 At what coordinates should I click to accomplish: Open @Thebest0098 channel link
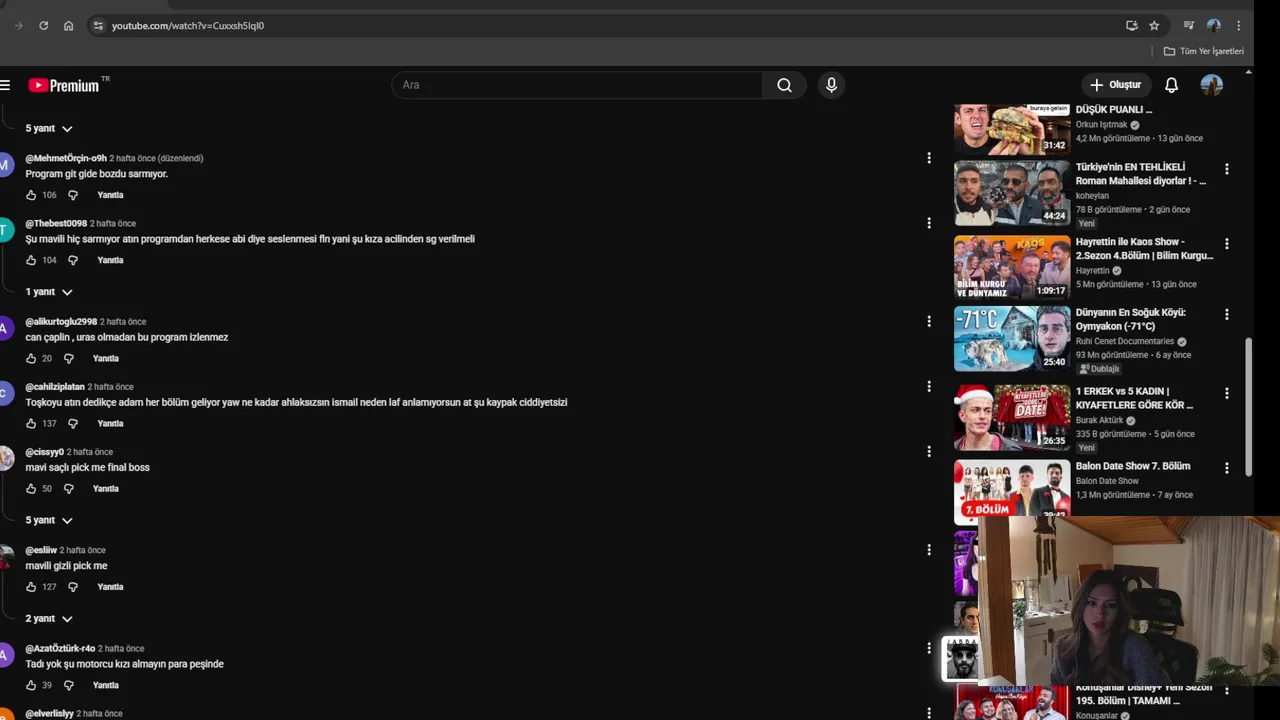[56, 223]
